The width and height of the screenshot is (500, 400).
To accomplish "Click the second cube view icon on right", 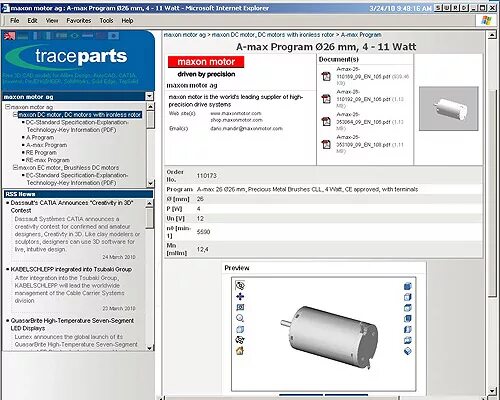I will click(408, 297).
